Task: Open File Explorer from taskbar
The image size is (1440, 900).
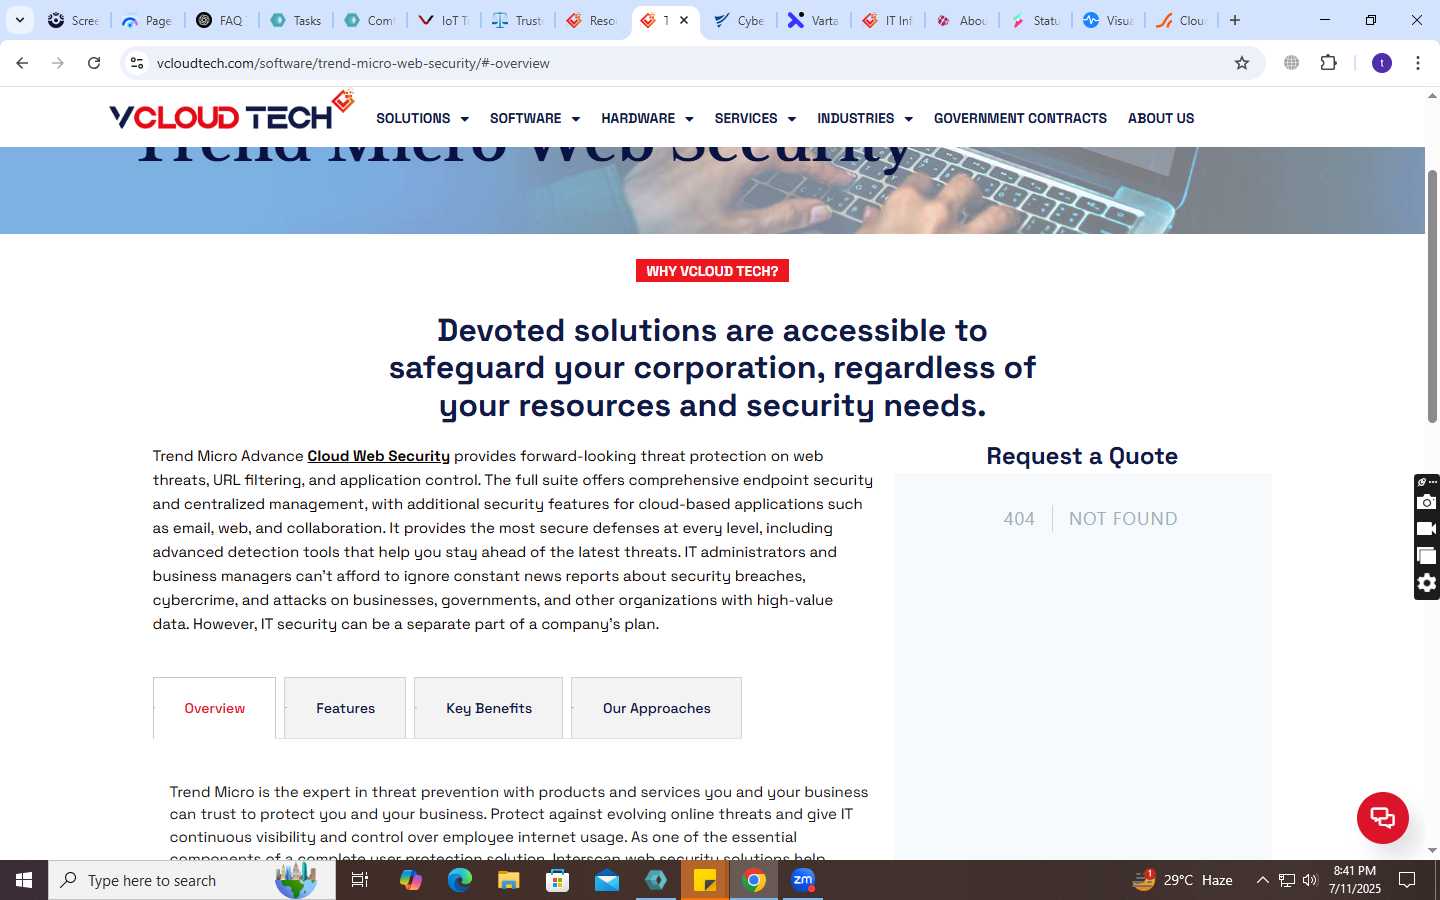Action: tap(508, 880)
